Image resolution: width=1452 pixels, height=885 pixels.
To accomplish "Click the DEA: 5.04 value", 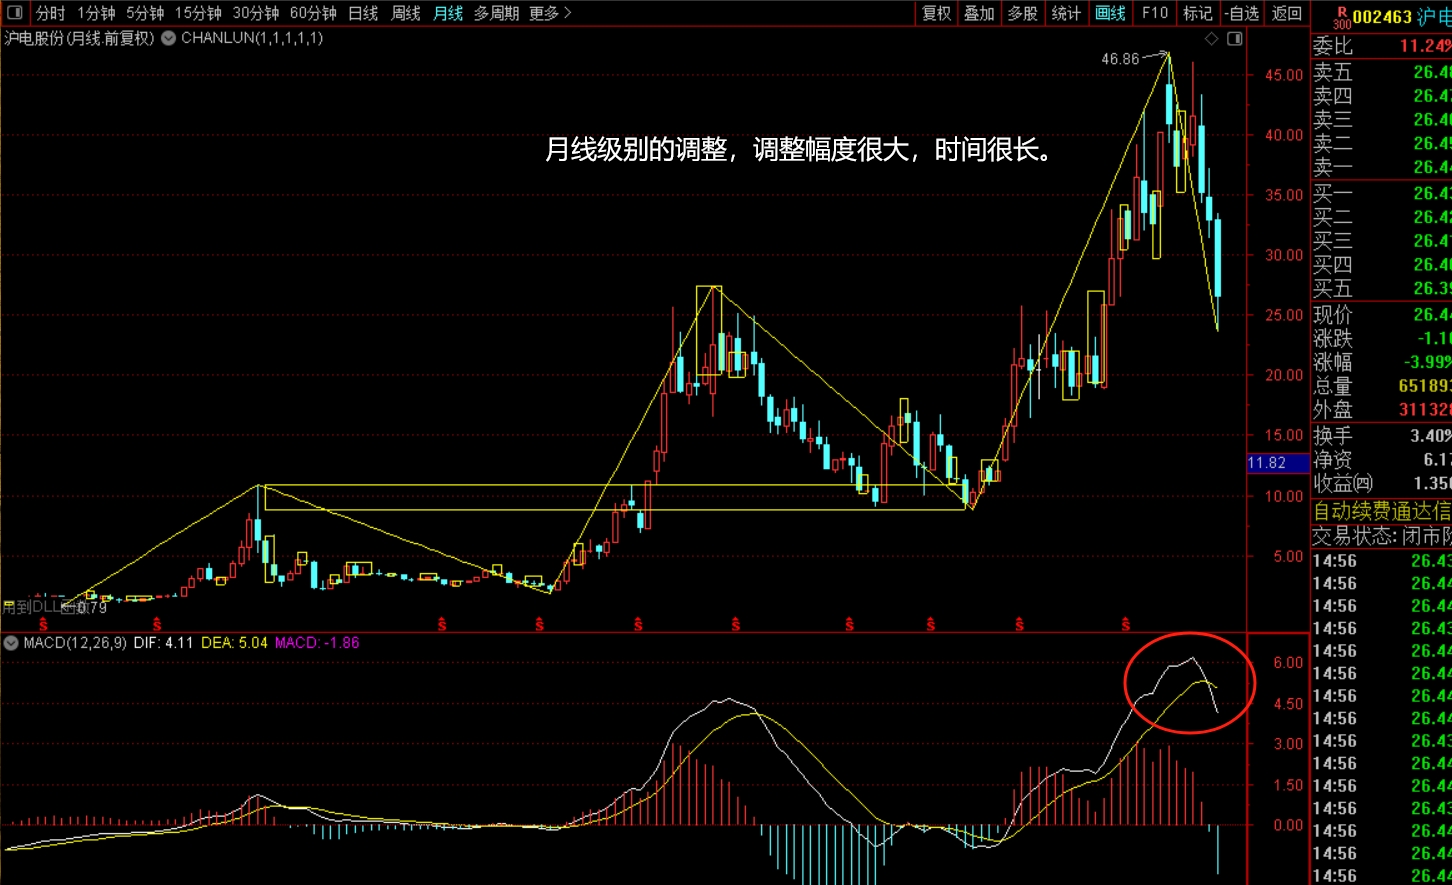I will [234, 643].
